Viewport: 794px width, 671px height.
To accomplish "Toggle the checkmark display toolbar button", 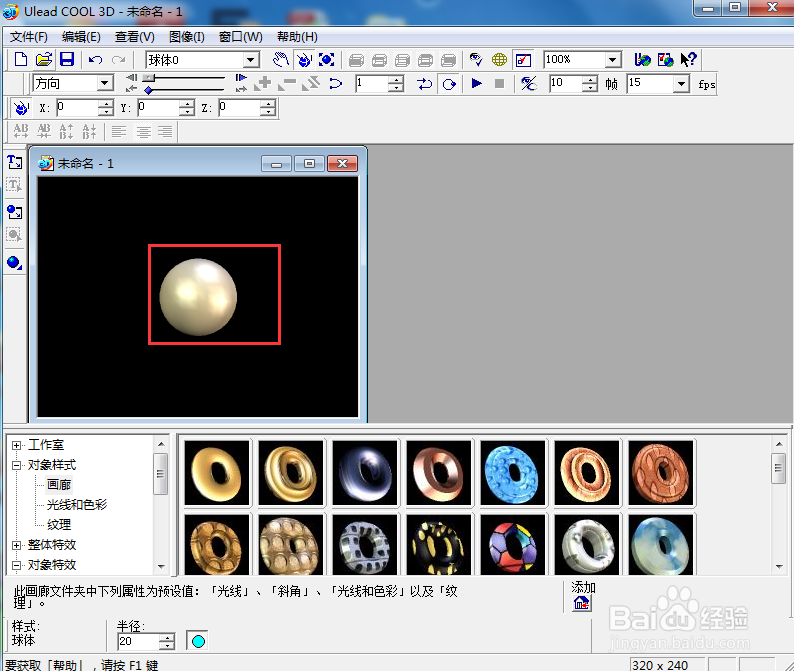I will tap(523, 60).
